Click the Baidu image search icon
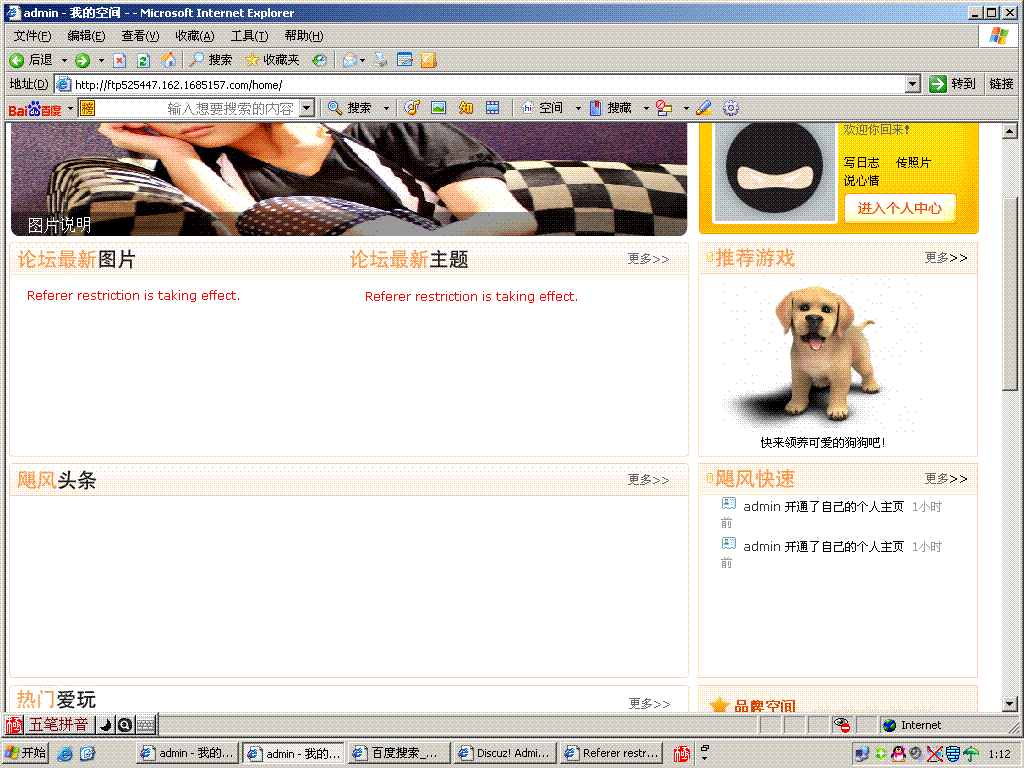 [x=438, y=108]
